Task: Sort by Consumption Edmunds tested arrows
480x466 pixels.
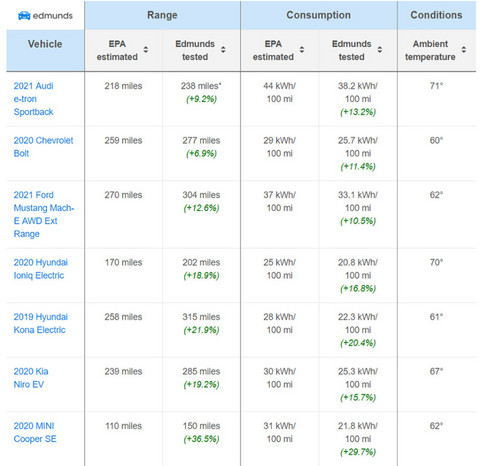Action: [380, 50]
